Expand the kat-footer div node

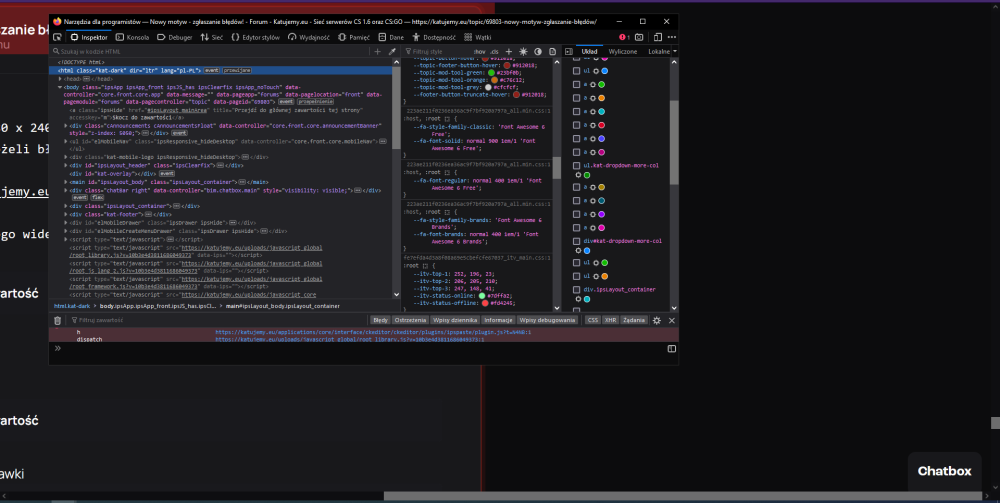(x=66, y=214)
